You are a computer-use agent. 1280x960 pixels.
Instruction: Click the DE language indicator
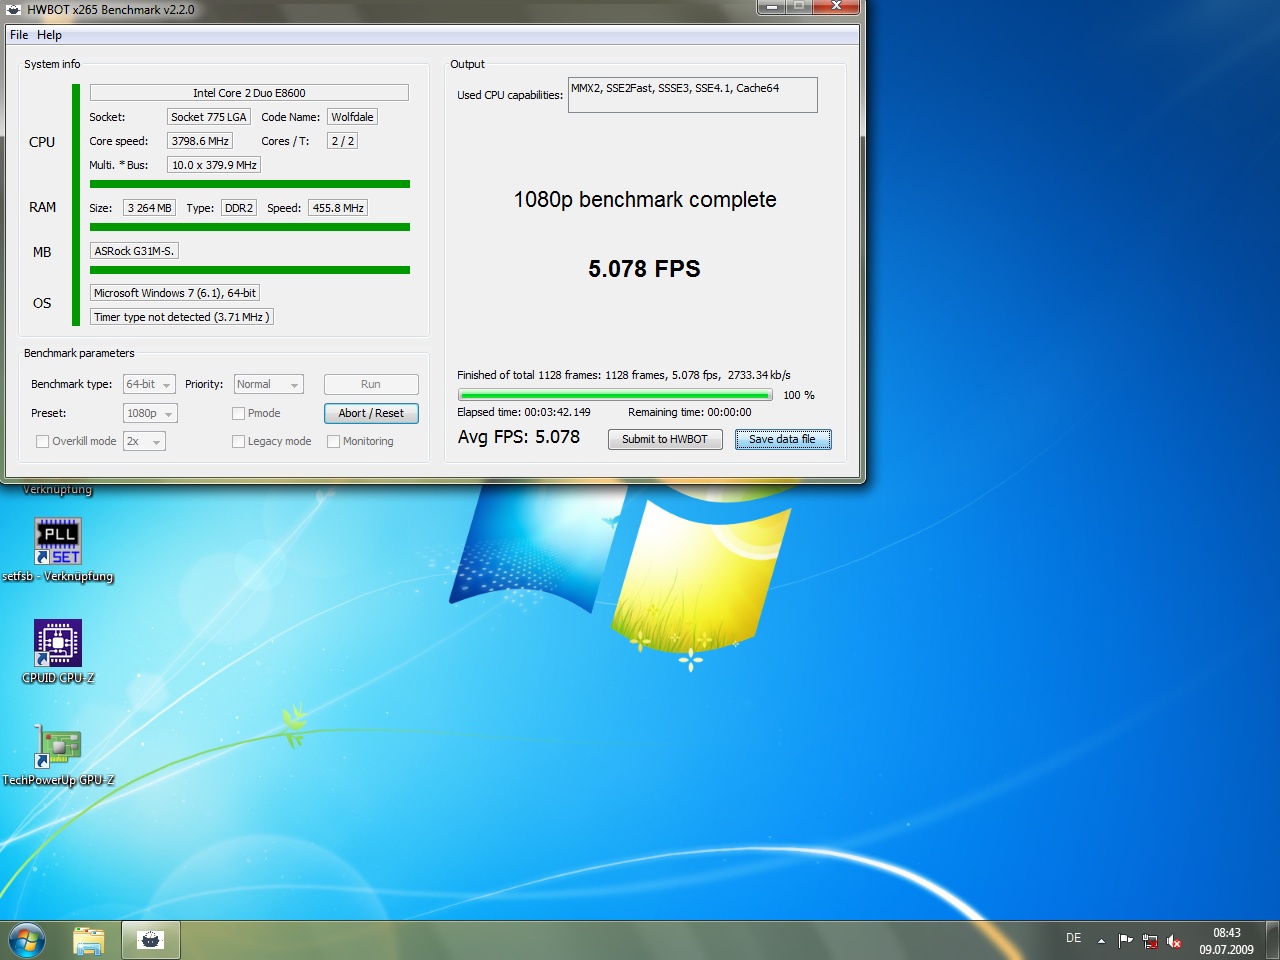point(1073,938)
